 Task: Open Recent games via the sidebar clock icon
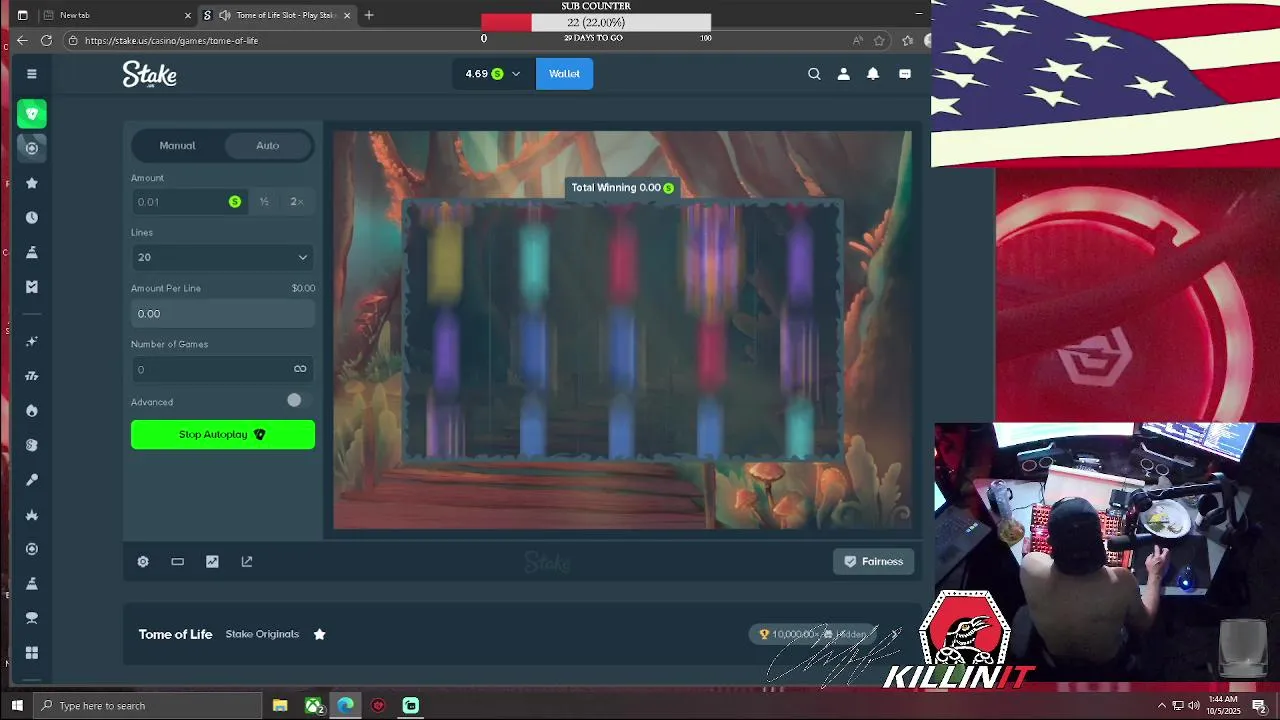pos(32,218)
